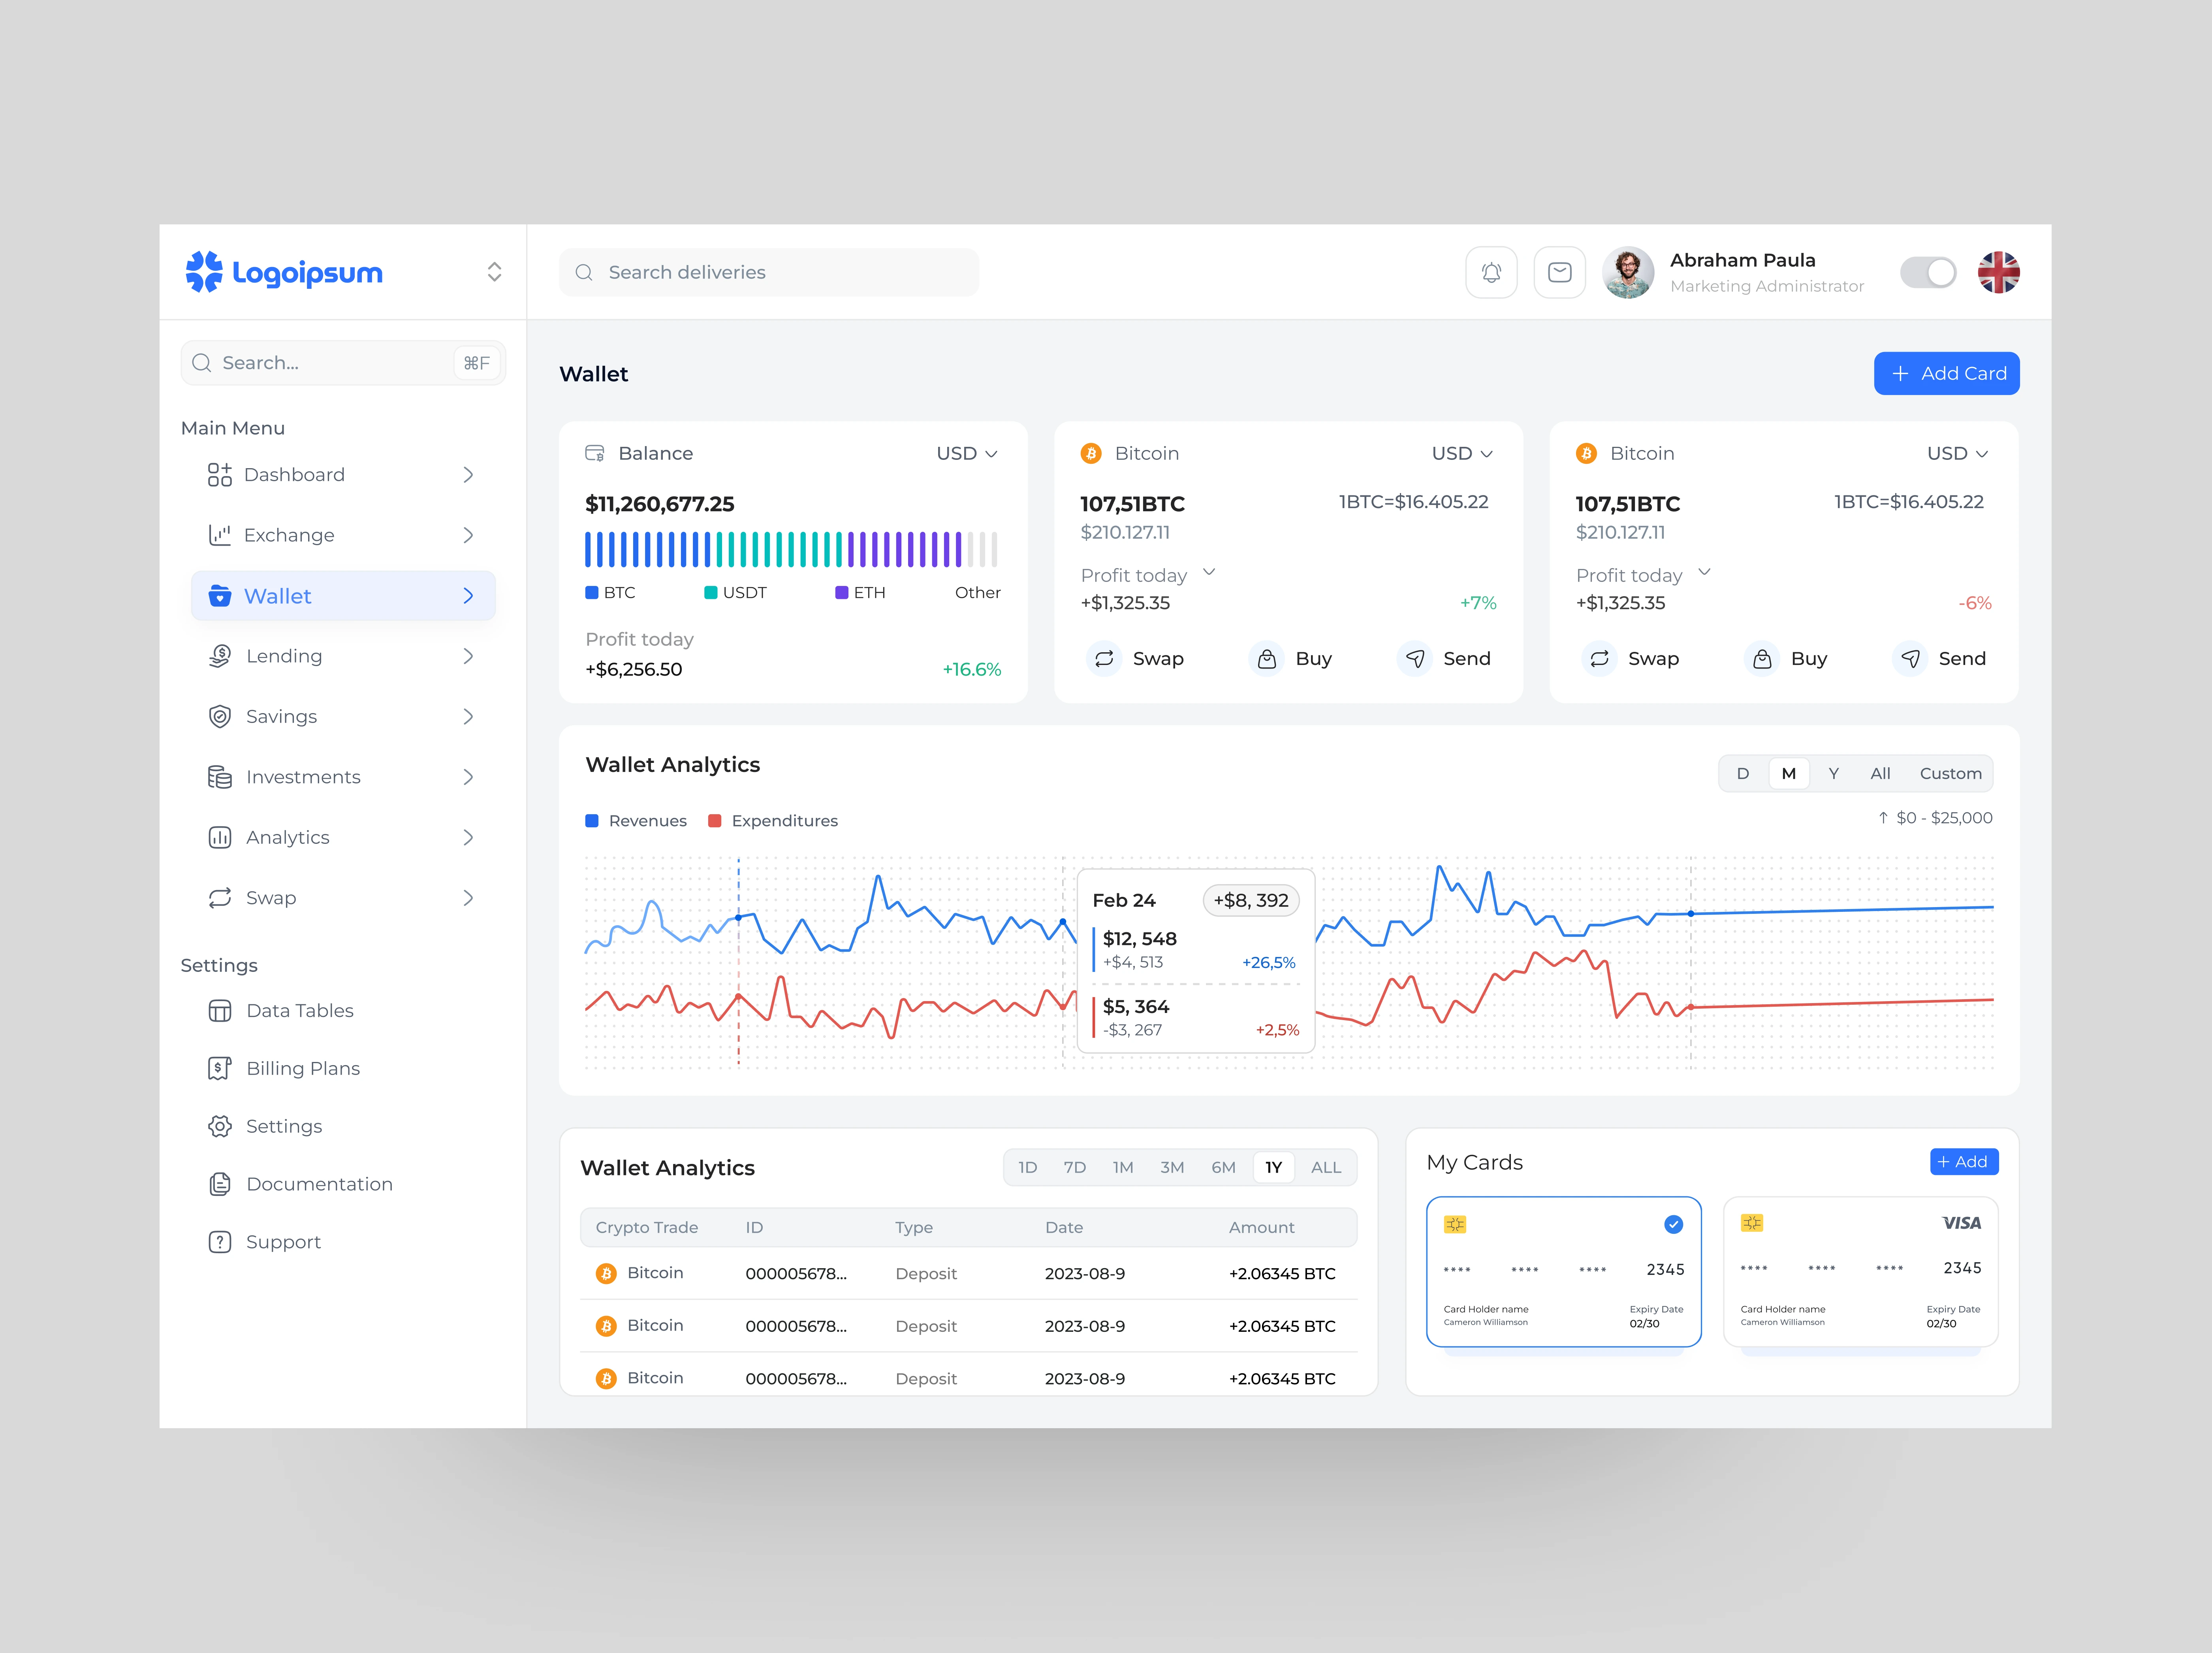Expand the Dashboard menu chevron
This screenshot has height=1653, width=2212.
coord(468,475)
